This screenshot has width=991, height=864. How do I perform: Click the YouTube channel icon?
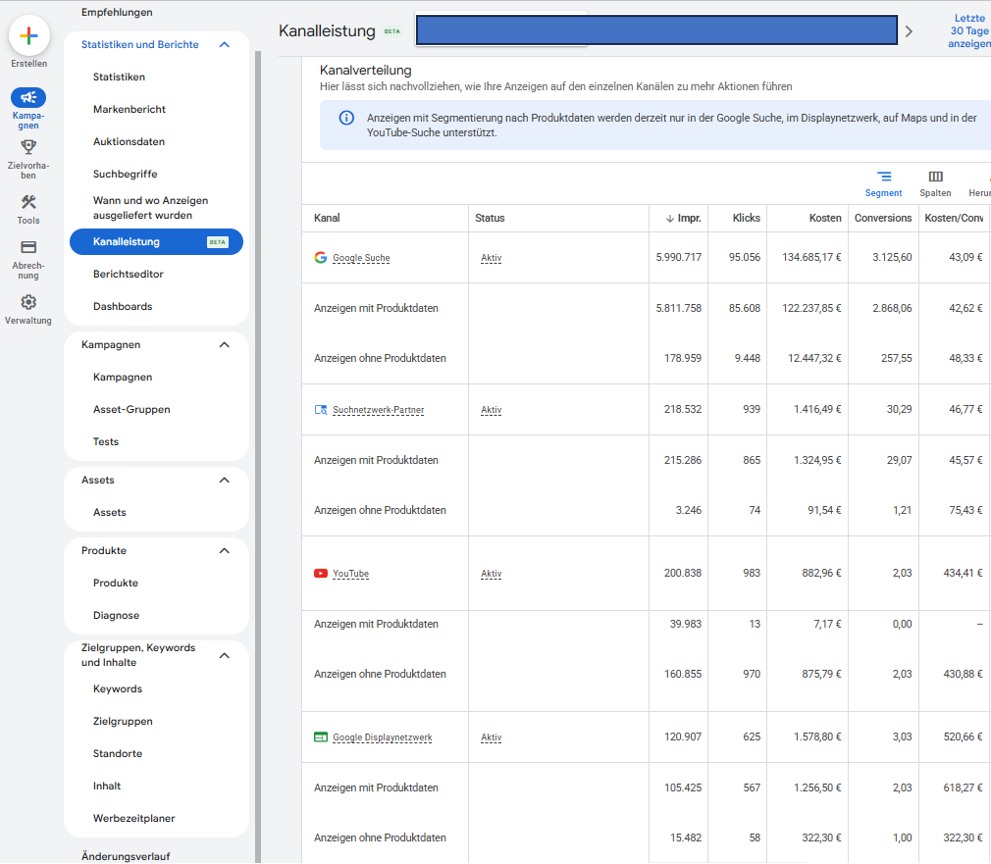point(321,573)
